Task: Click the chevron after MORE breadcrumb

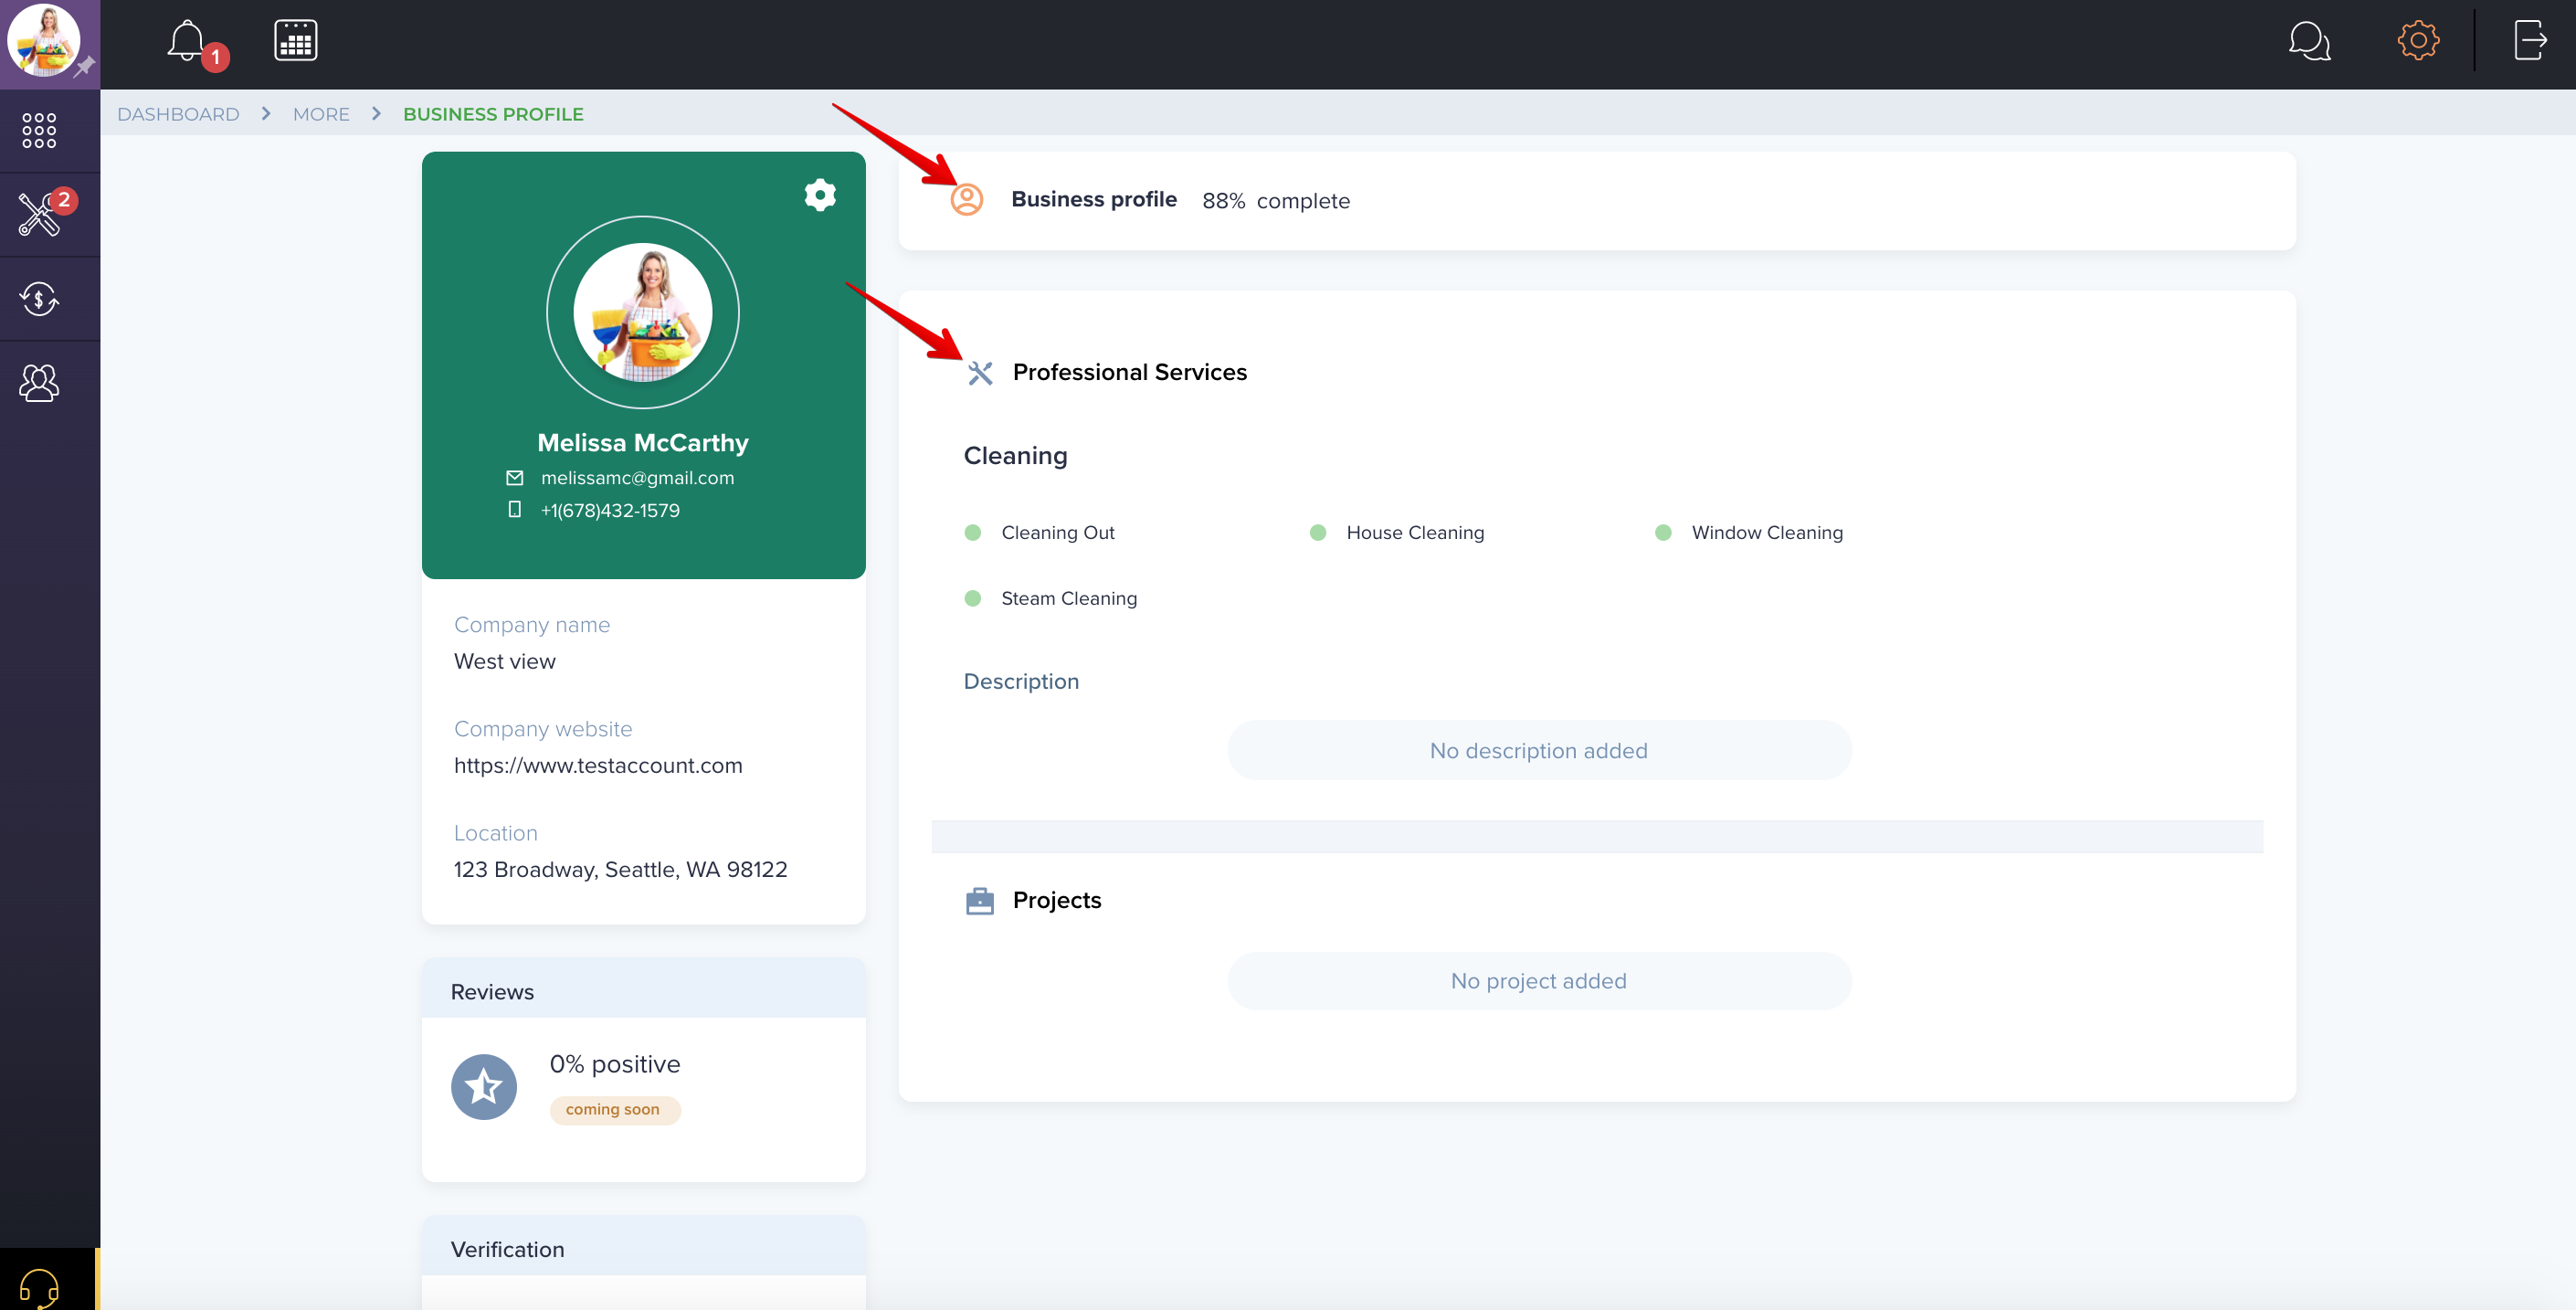Action: [x=377, y=114]
